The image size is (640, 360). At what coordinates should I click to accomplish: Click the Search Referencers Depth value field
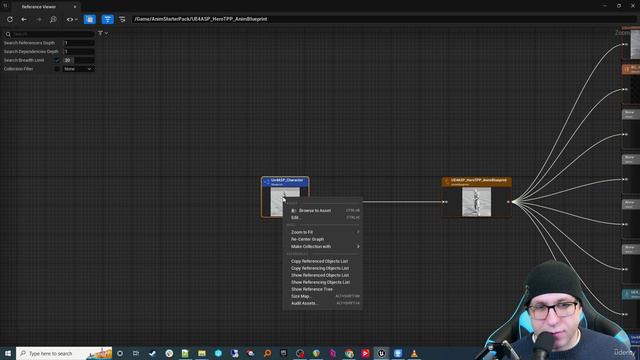point(79,43)
